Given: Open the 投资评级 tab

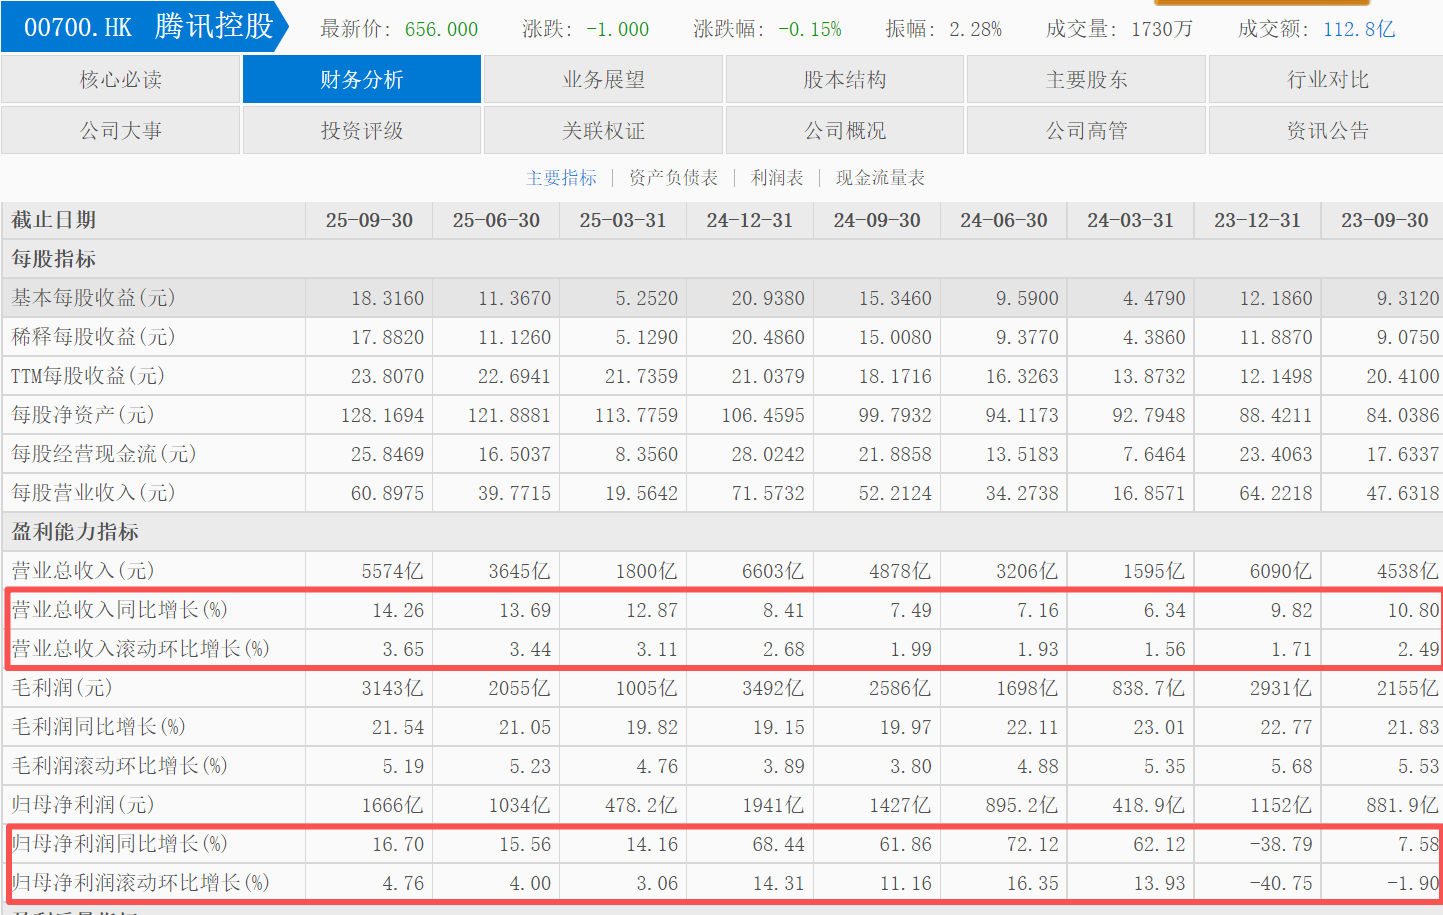Looking at the screenshot, I should 362,130.
